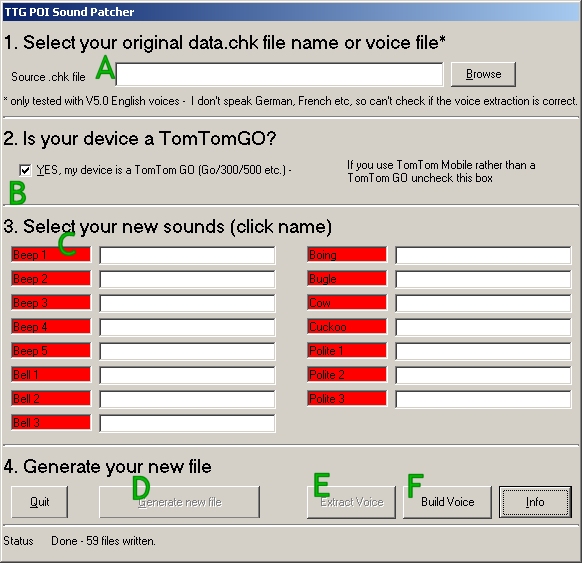The height and width of the screenshot is (563, 582).
Task: Click the Quit button
Action: pos(39,502)
